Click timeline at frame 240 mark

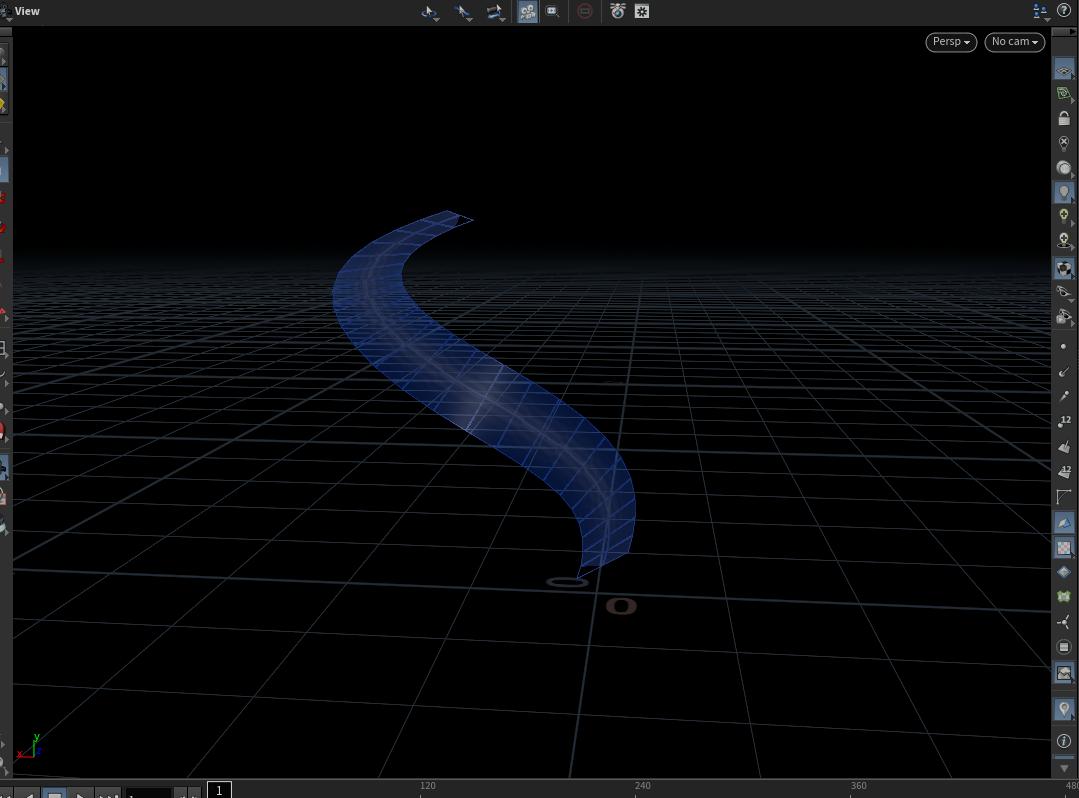642,787
